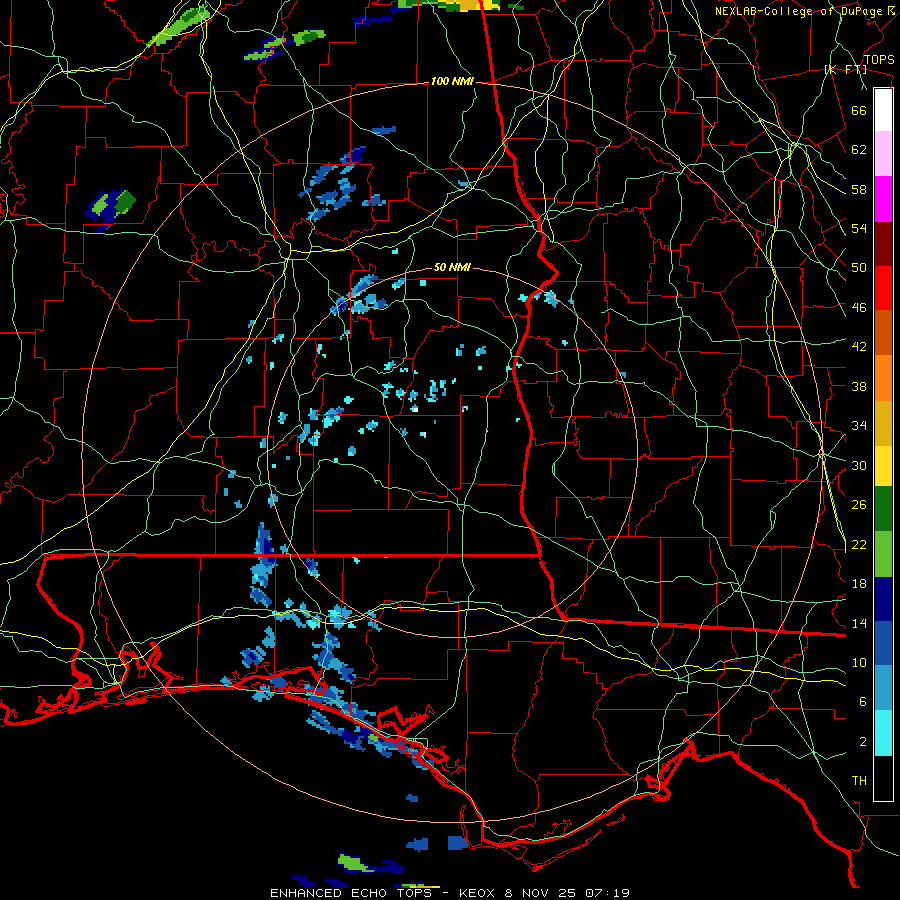Select the dark red legend swatch
Viewport: 900px width, 900px height.
tap(883, 244)
